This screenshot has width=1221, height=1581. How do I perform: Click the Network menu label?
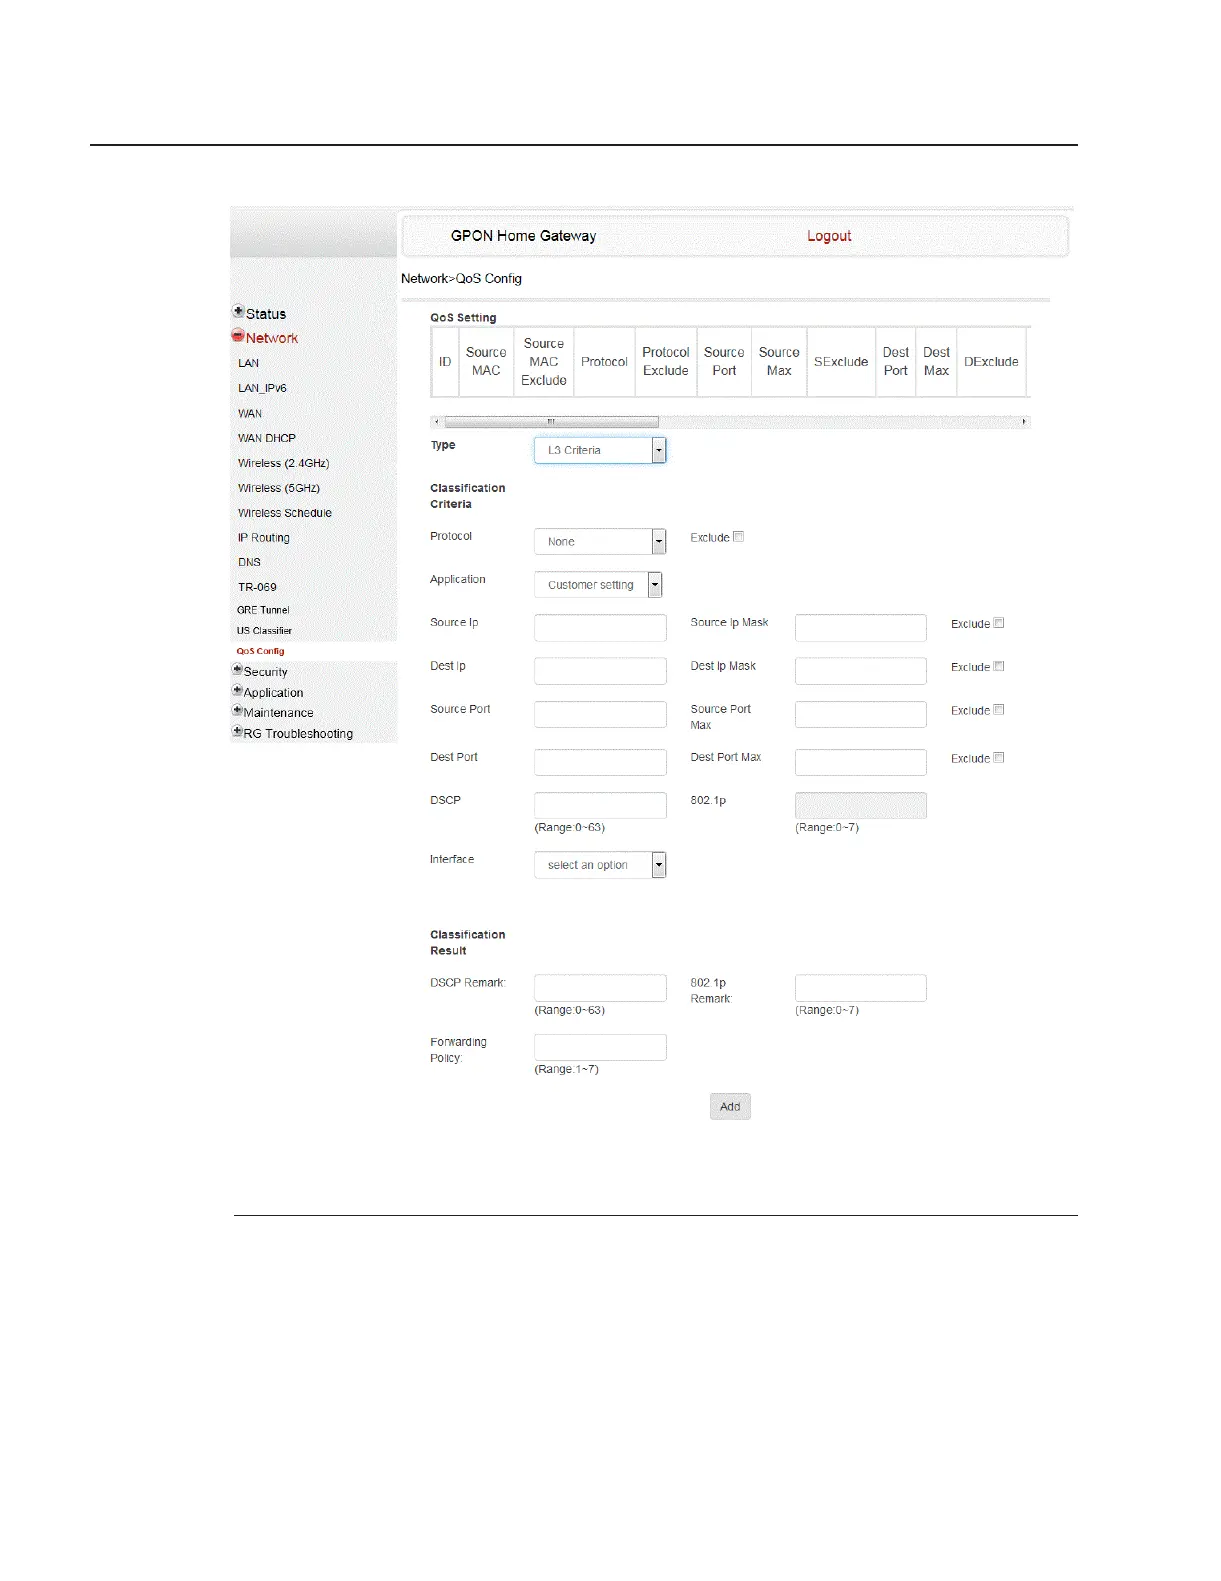click(272, 338)
